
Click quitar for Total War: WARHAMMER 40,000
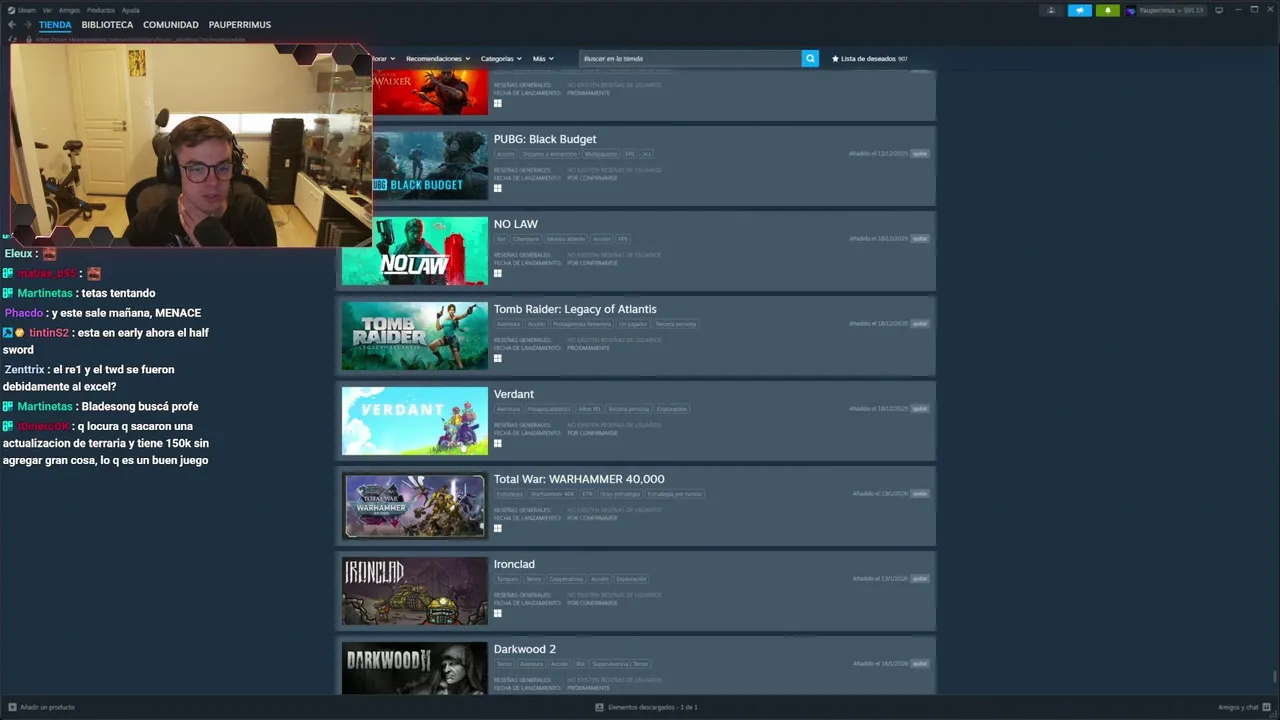tap(920, 494)
